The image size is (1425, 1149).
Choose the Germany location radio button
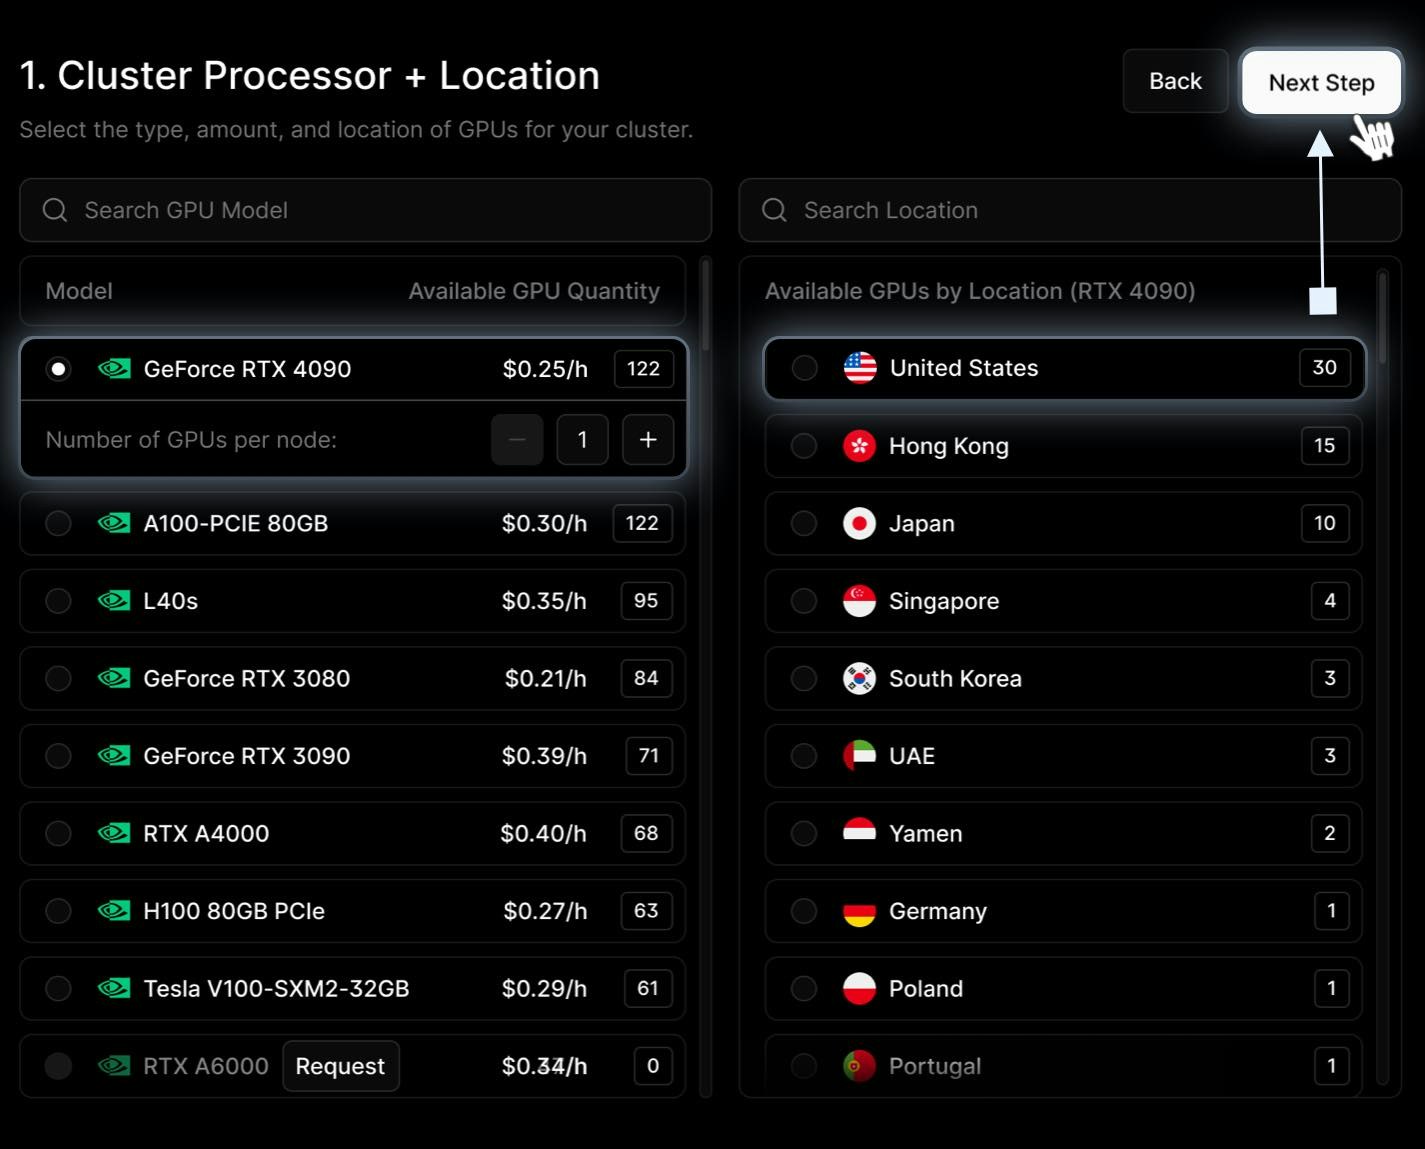[x=804, y=911]
